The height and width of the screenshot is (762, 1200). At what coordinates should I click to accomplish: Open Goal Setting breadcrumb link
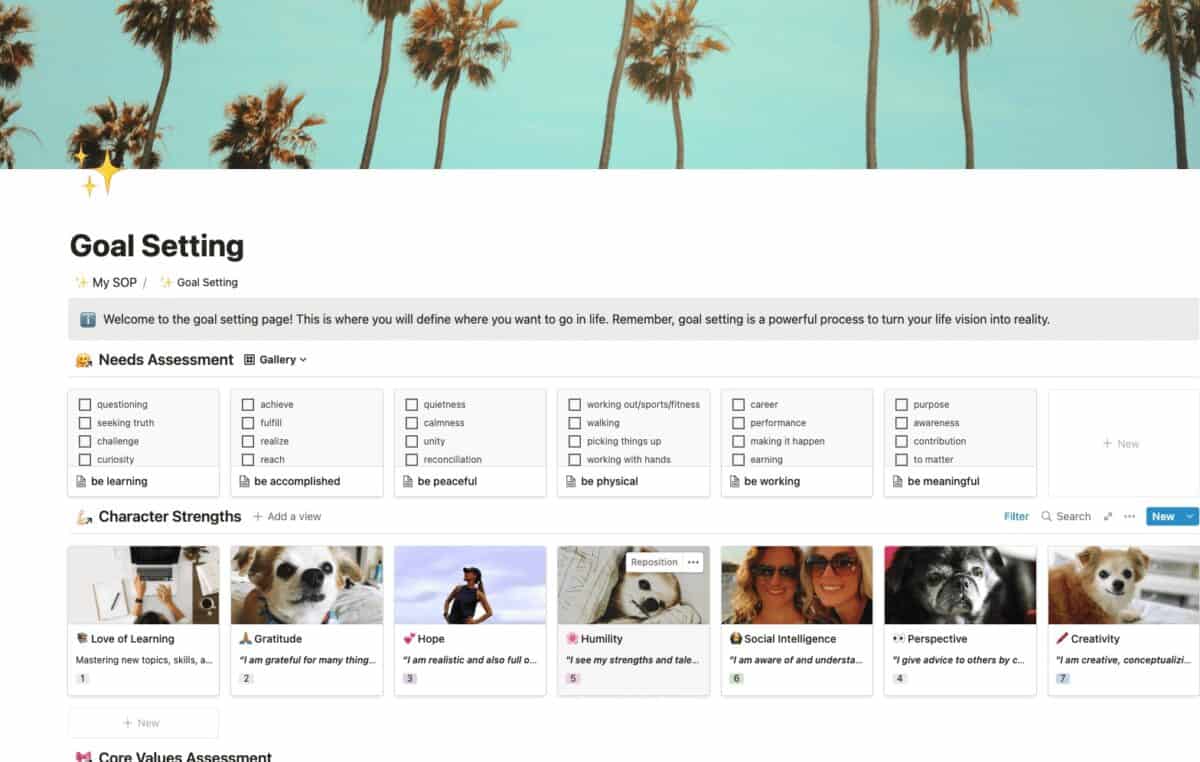pos(199,283)
